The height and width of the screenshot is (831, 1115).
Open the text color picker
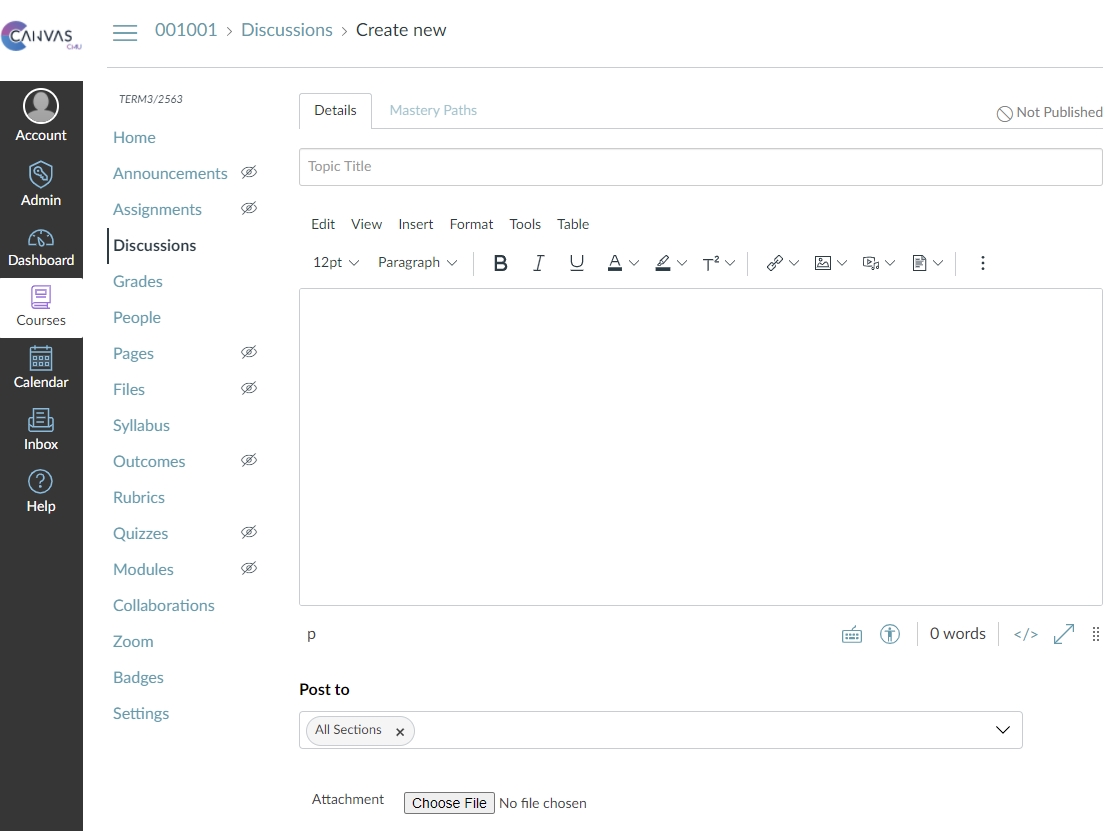[x=615, y=263]
